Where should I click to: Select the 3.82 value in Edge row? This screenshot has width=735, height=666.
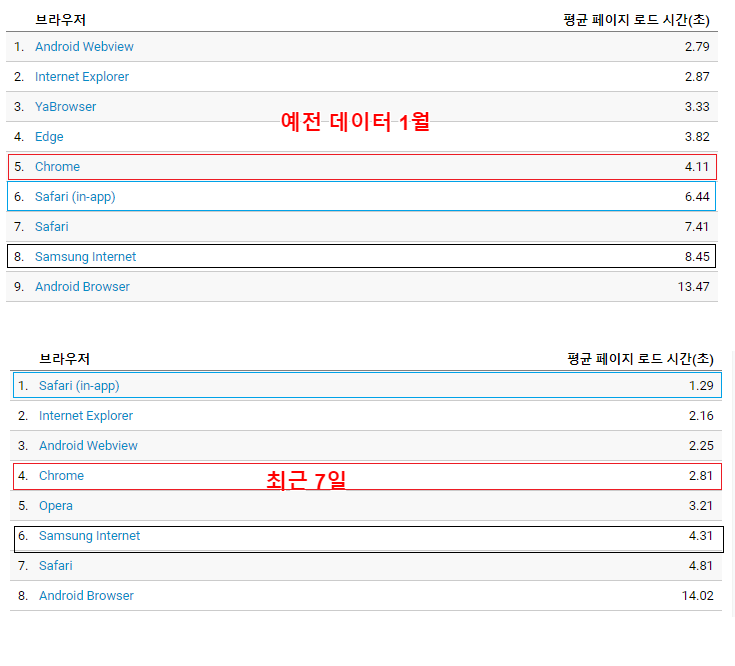[697, 137]
